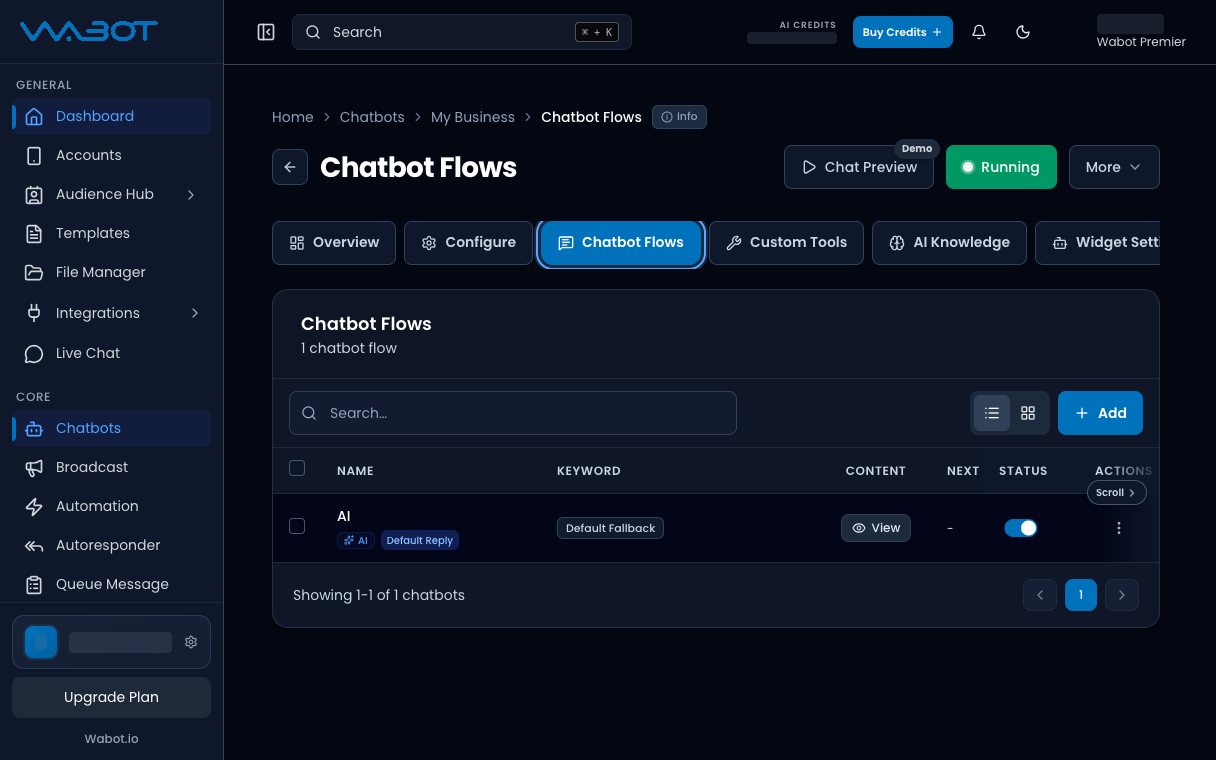Open Wabot Premier account menu
Screen dimensions: 1216x760
(x=1141, y=32)
